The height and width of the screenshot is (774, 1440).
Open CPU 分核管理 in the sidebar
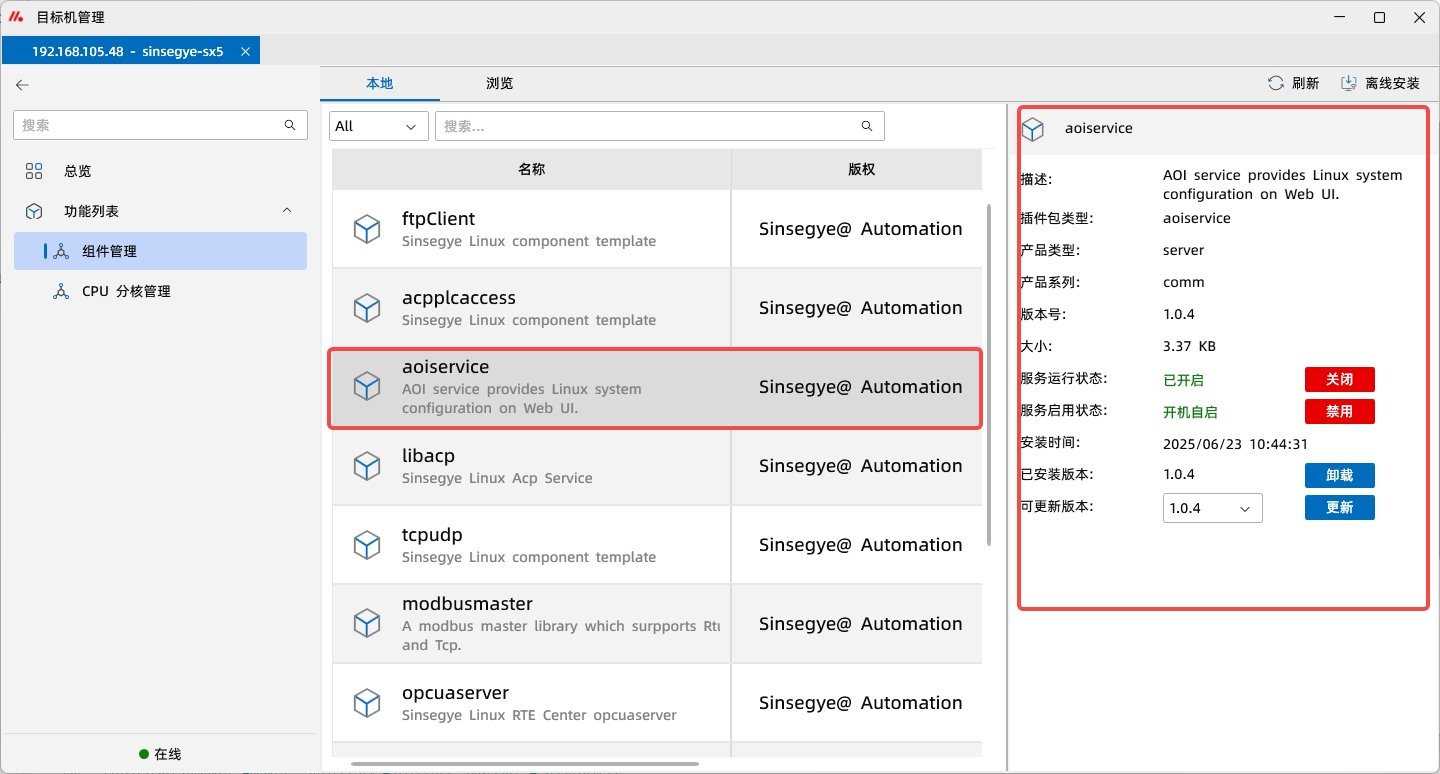point(126,291)
